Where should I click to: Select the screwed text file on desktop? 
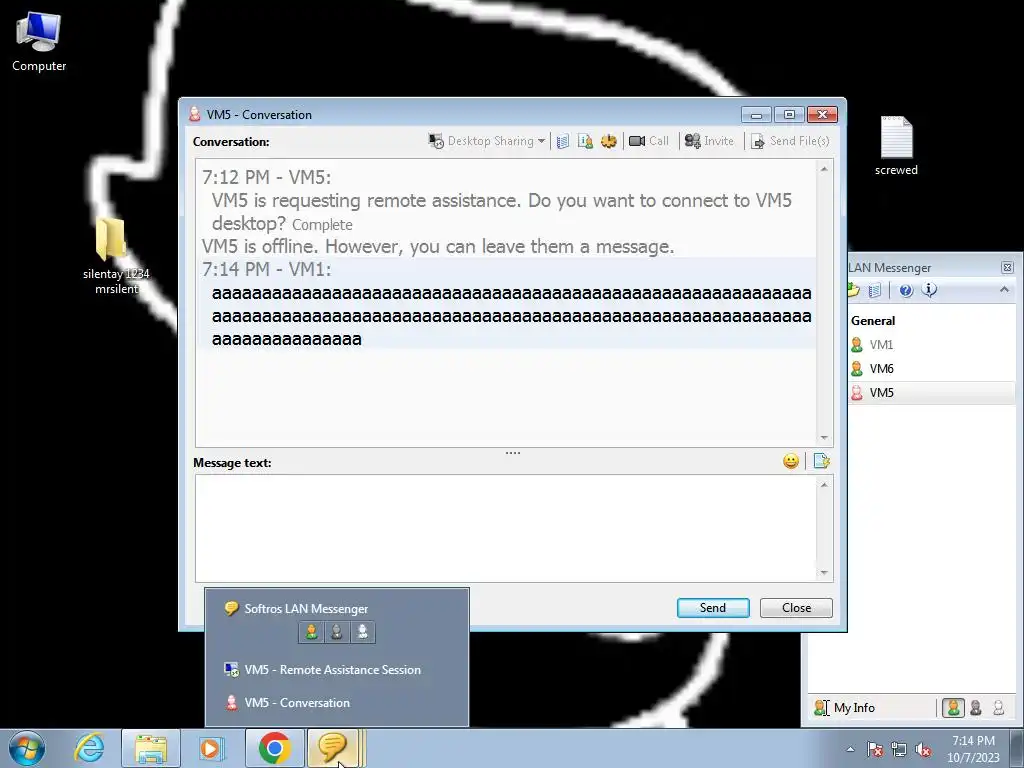click(x=896, y=146)
